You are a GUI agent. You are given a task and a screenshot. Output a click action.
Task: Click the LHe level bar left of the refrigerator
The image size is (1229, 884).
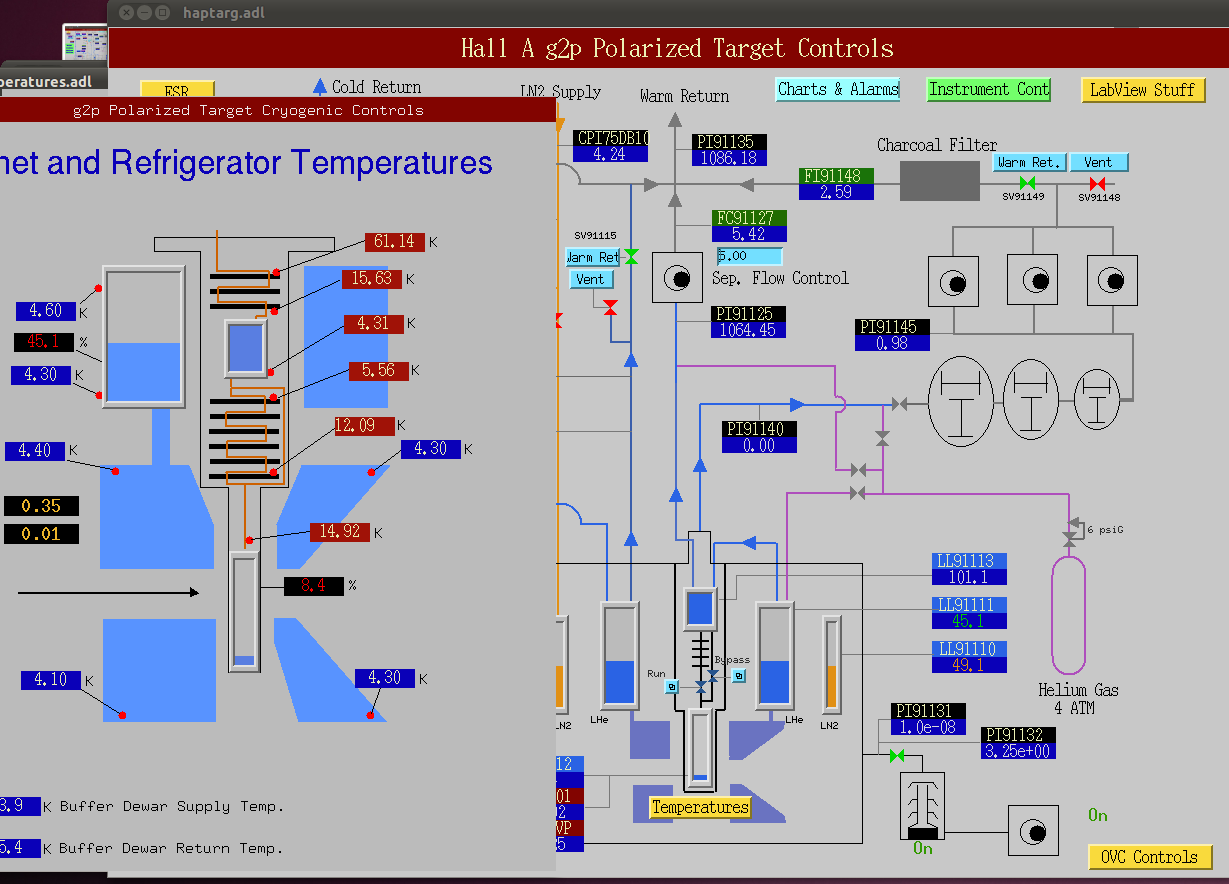[x=619, y=655]
